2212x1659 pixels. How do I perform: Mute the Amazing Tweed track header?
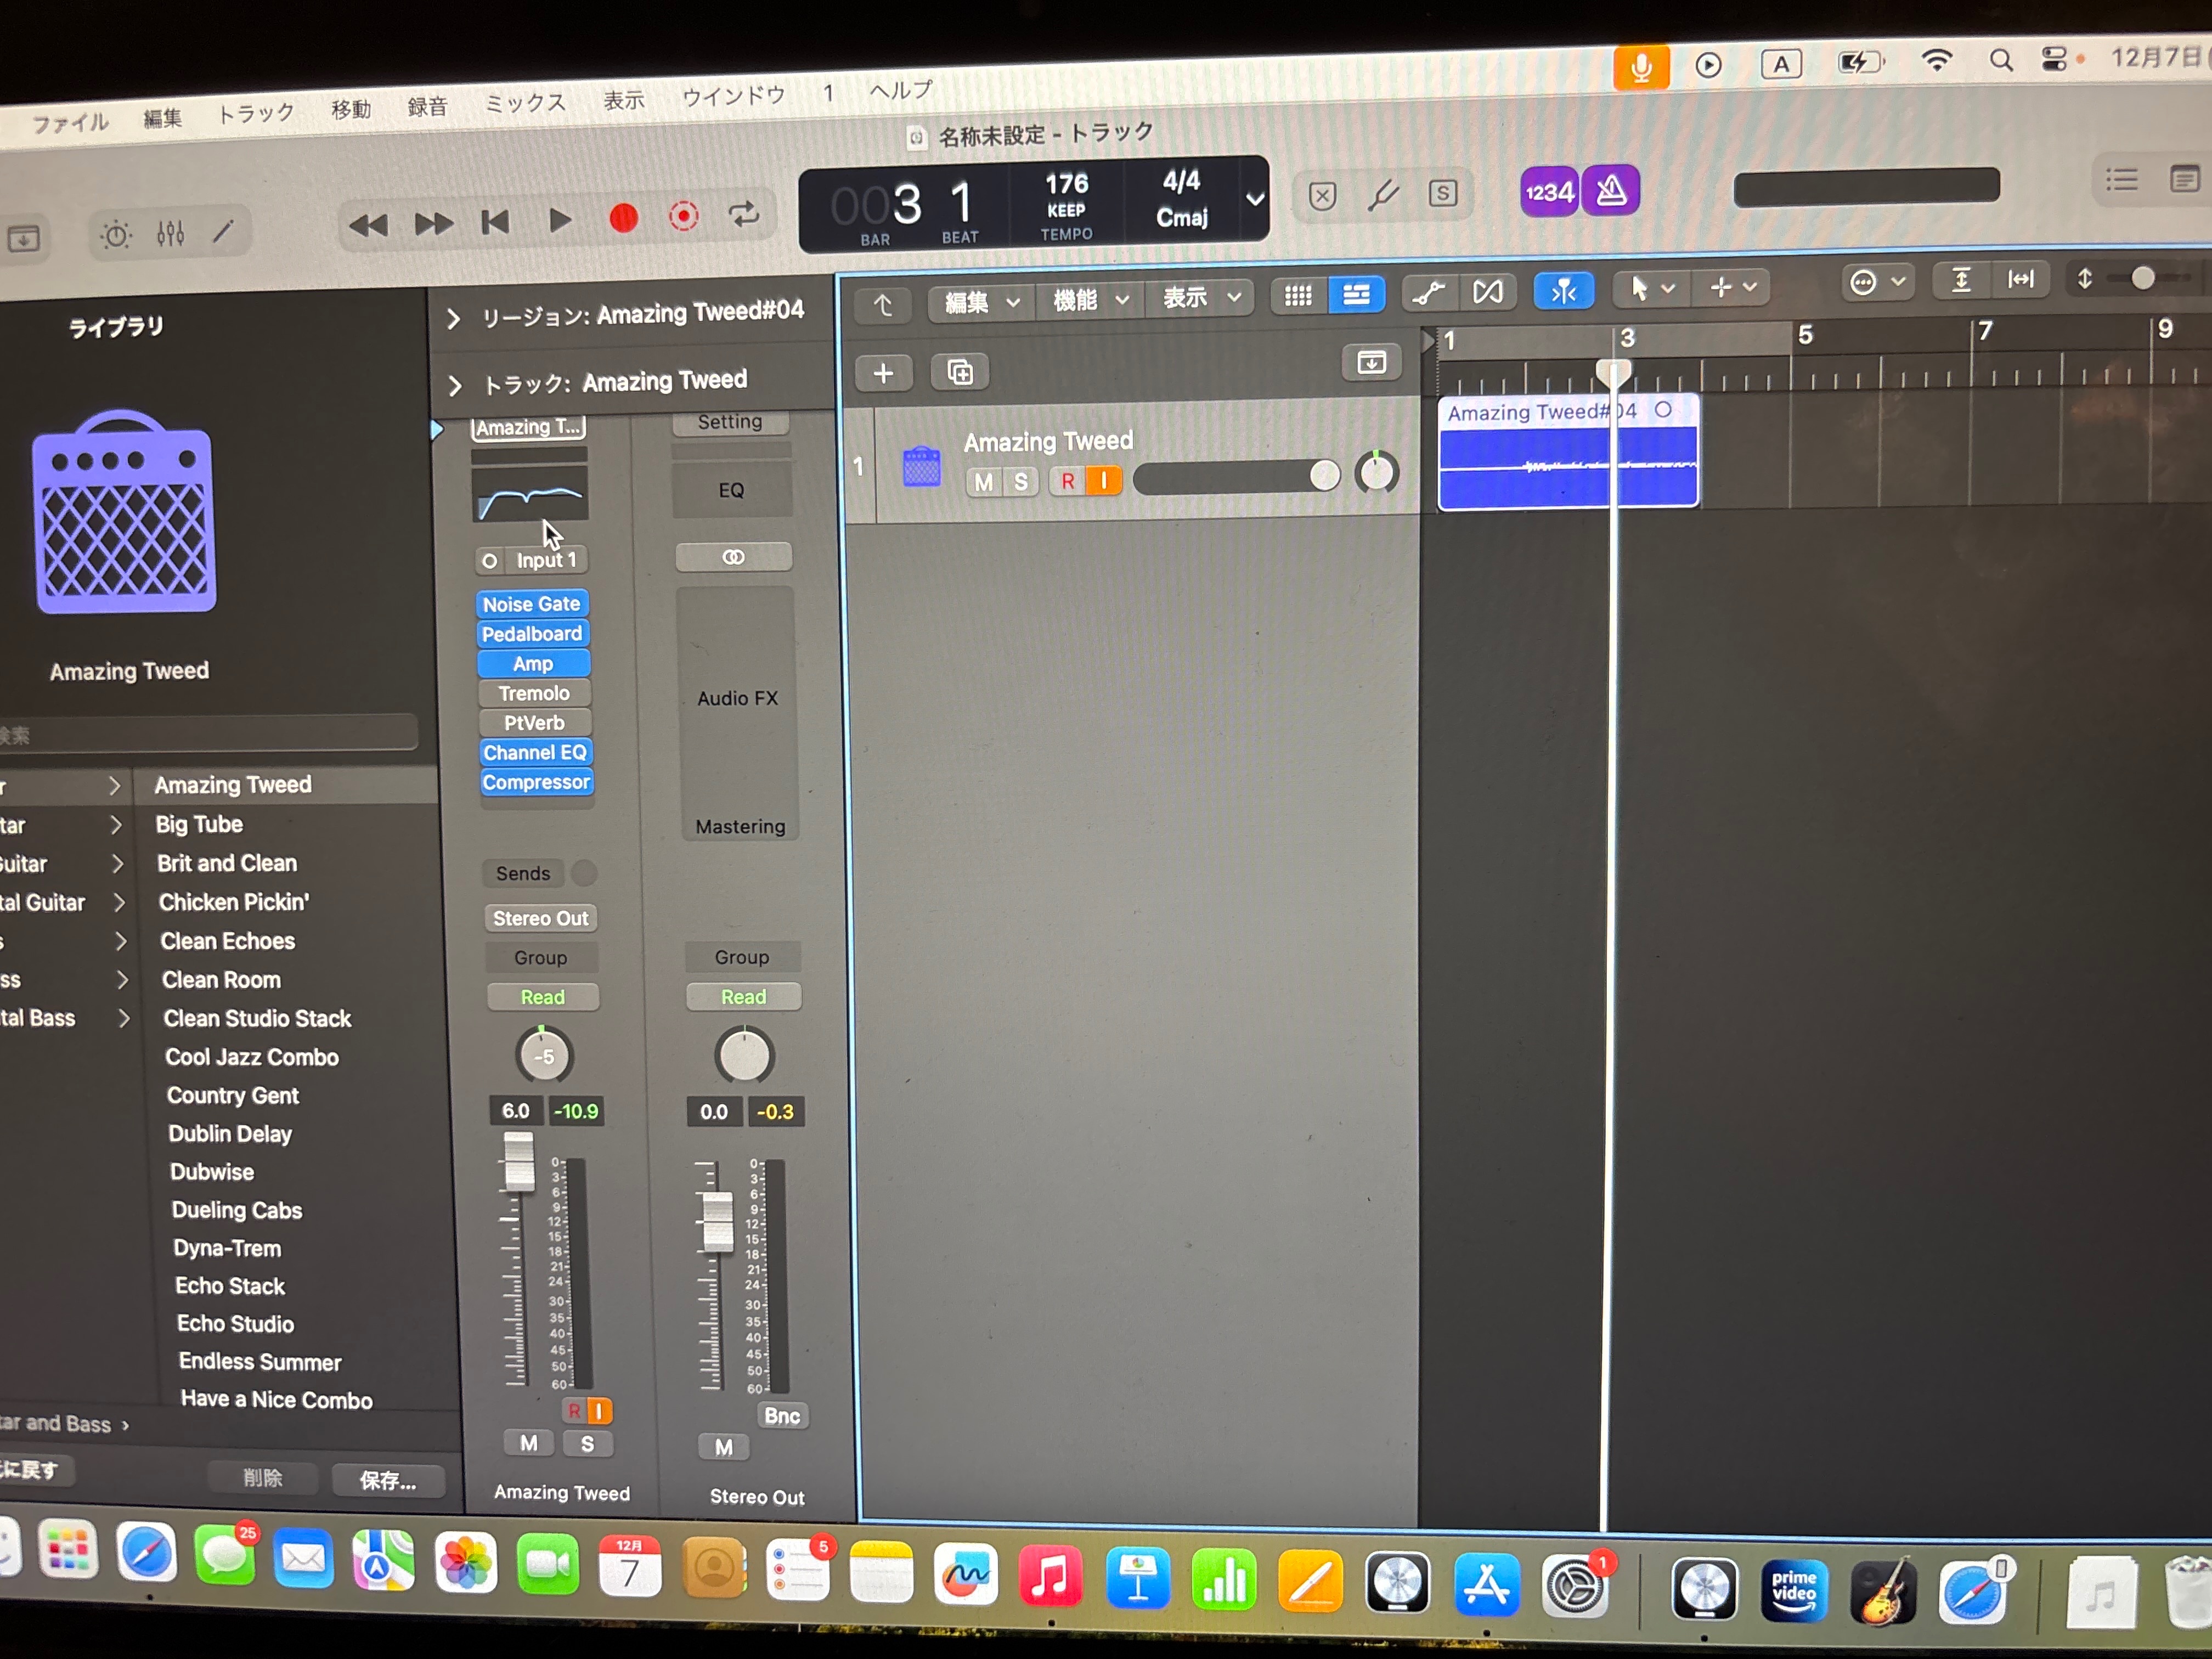tap(983, 482)
